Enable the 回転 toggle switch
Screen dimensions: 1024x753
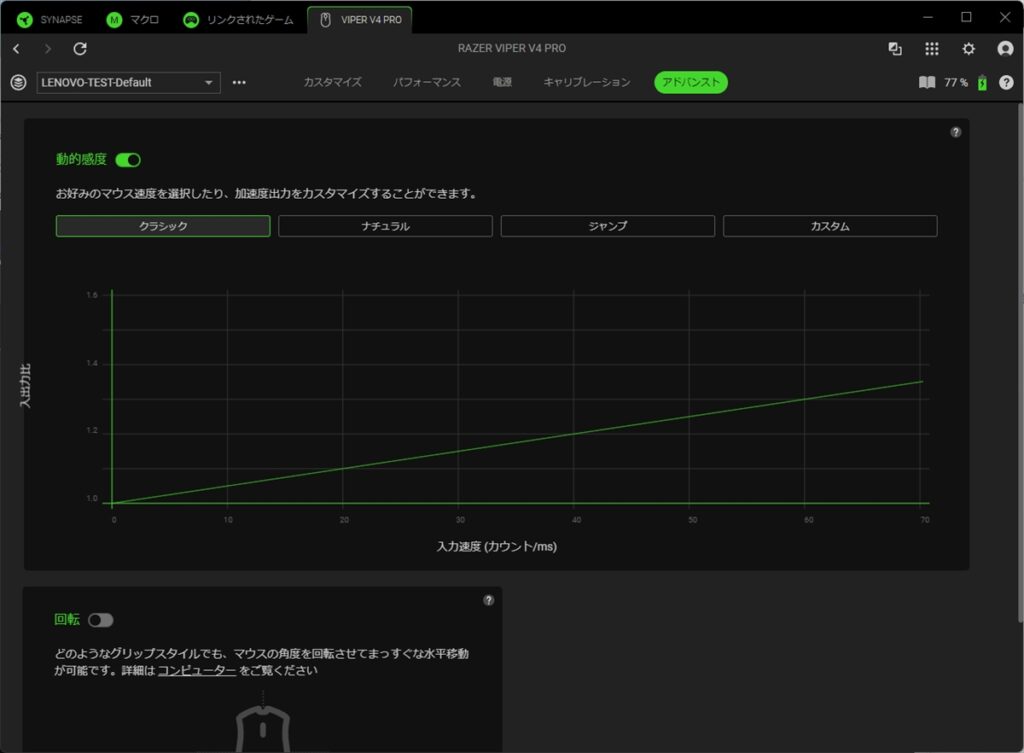click(x=100, y=620)
